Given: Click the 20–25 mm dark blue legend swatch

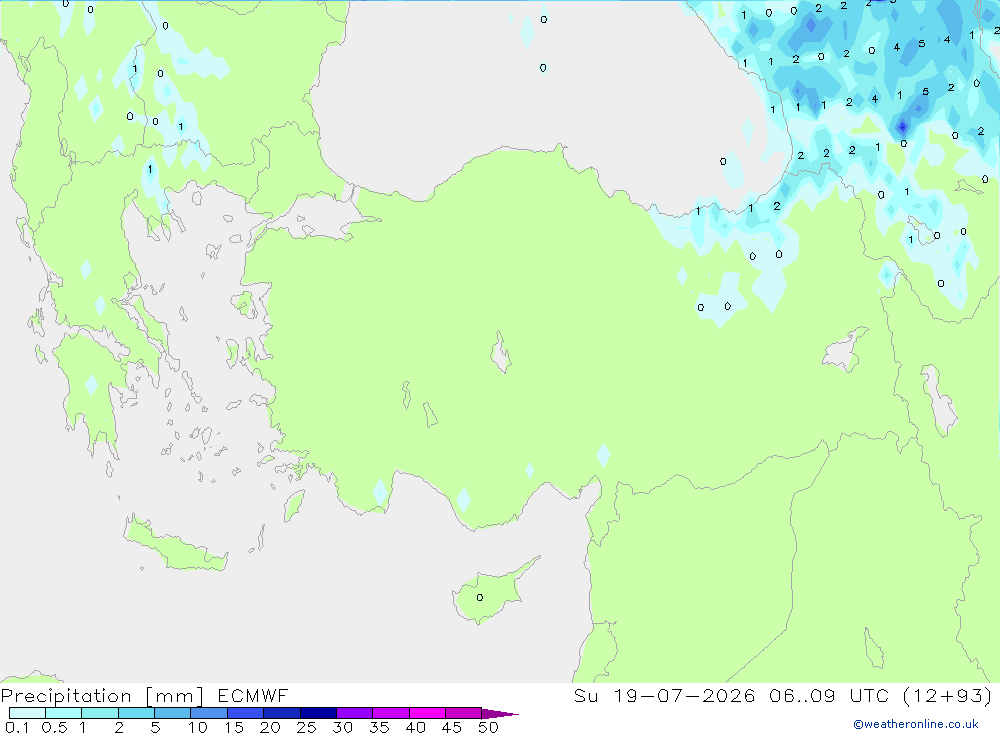Looking at the screenshot, I should pos(282,713).
